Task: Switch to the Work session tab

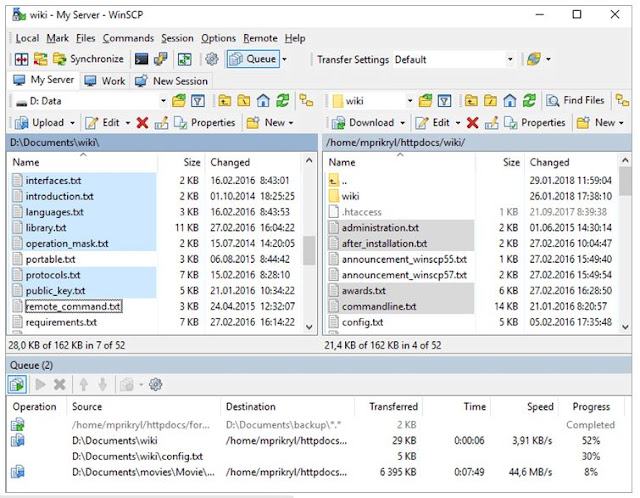Action: coord(105,81)
